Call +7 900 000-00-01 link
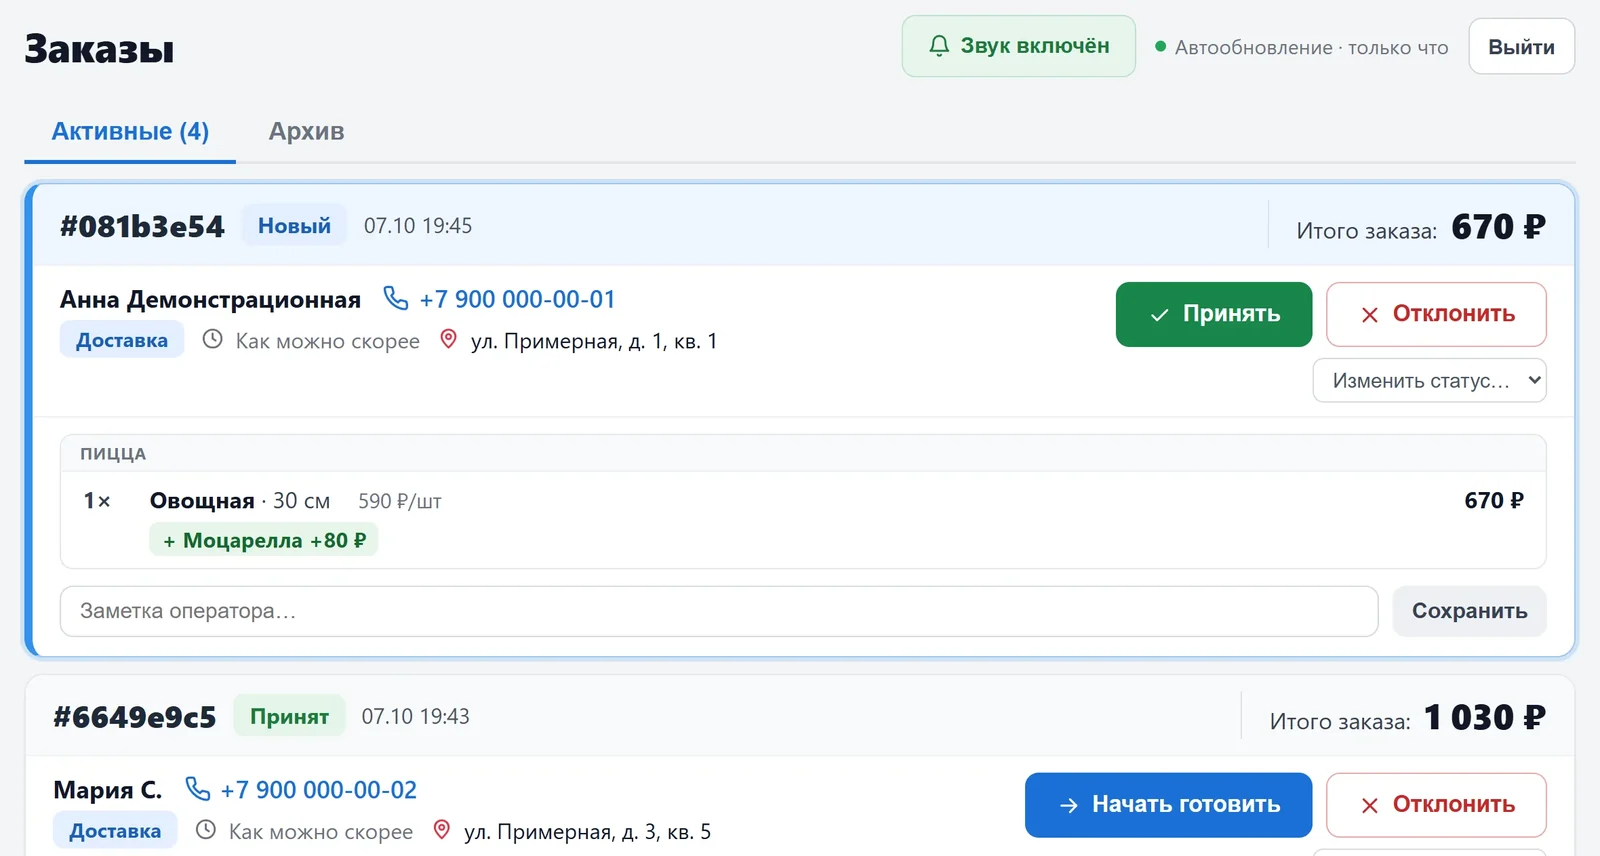This screenshot has height=856, width=1600. [517, 299]
